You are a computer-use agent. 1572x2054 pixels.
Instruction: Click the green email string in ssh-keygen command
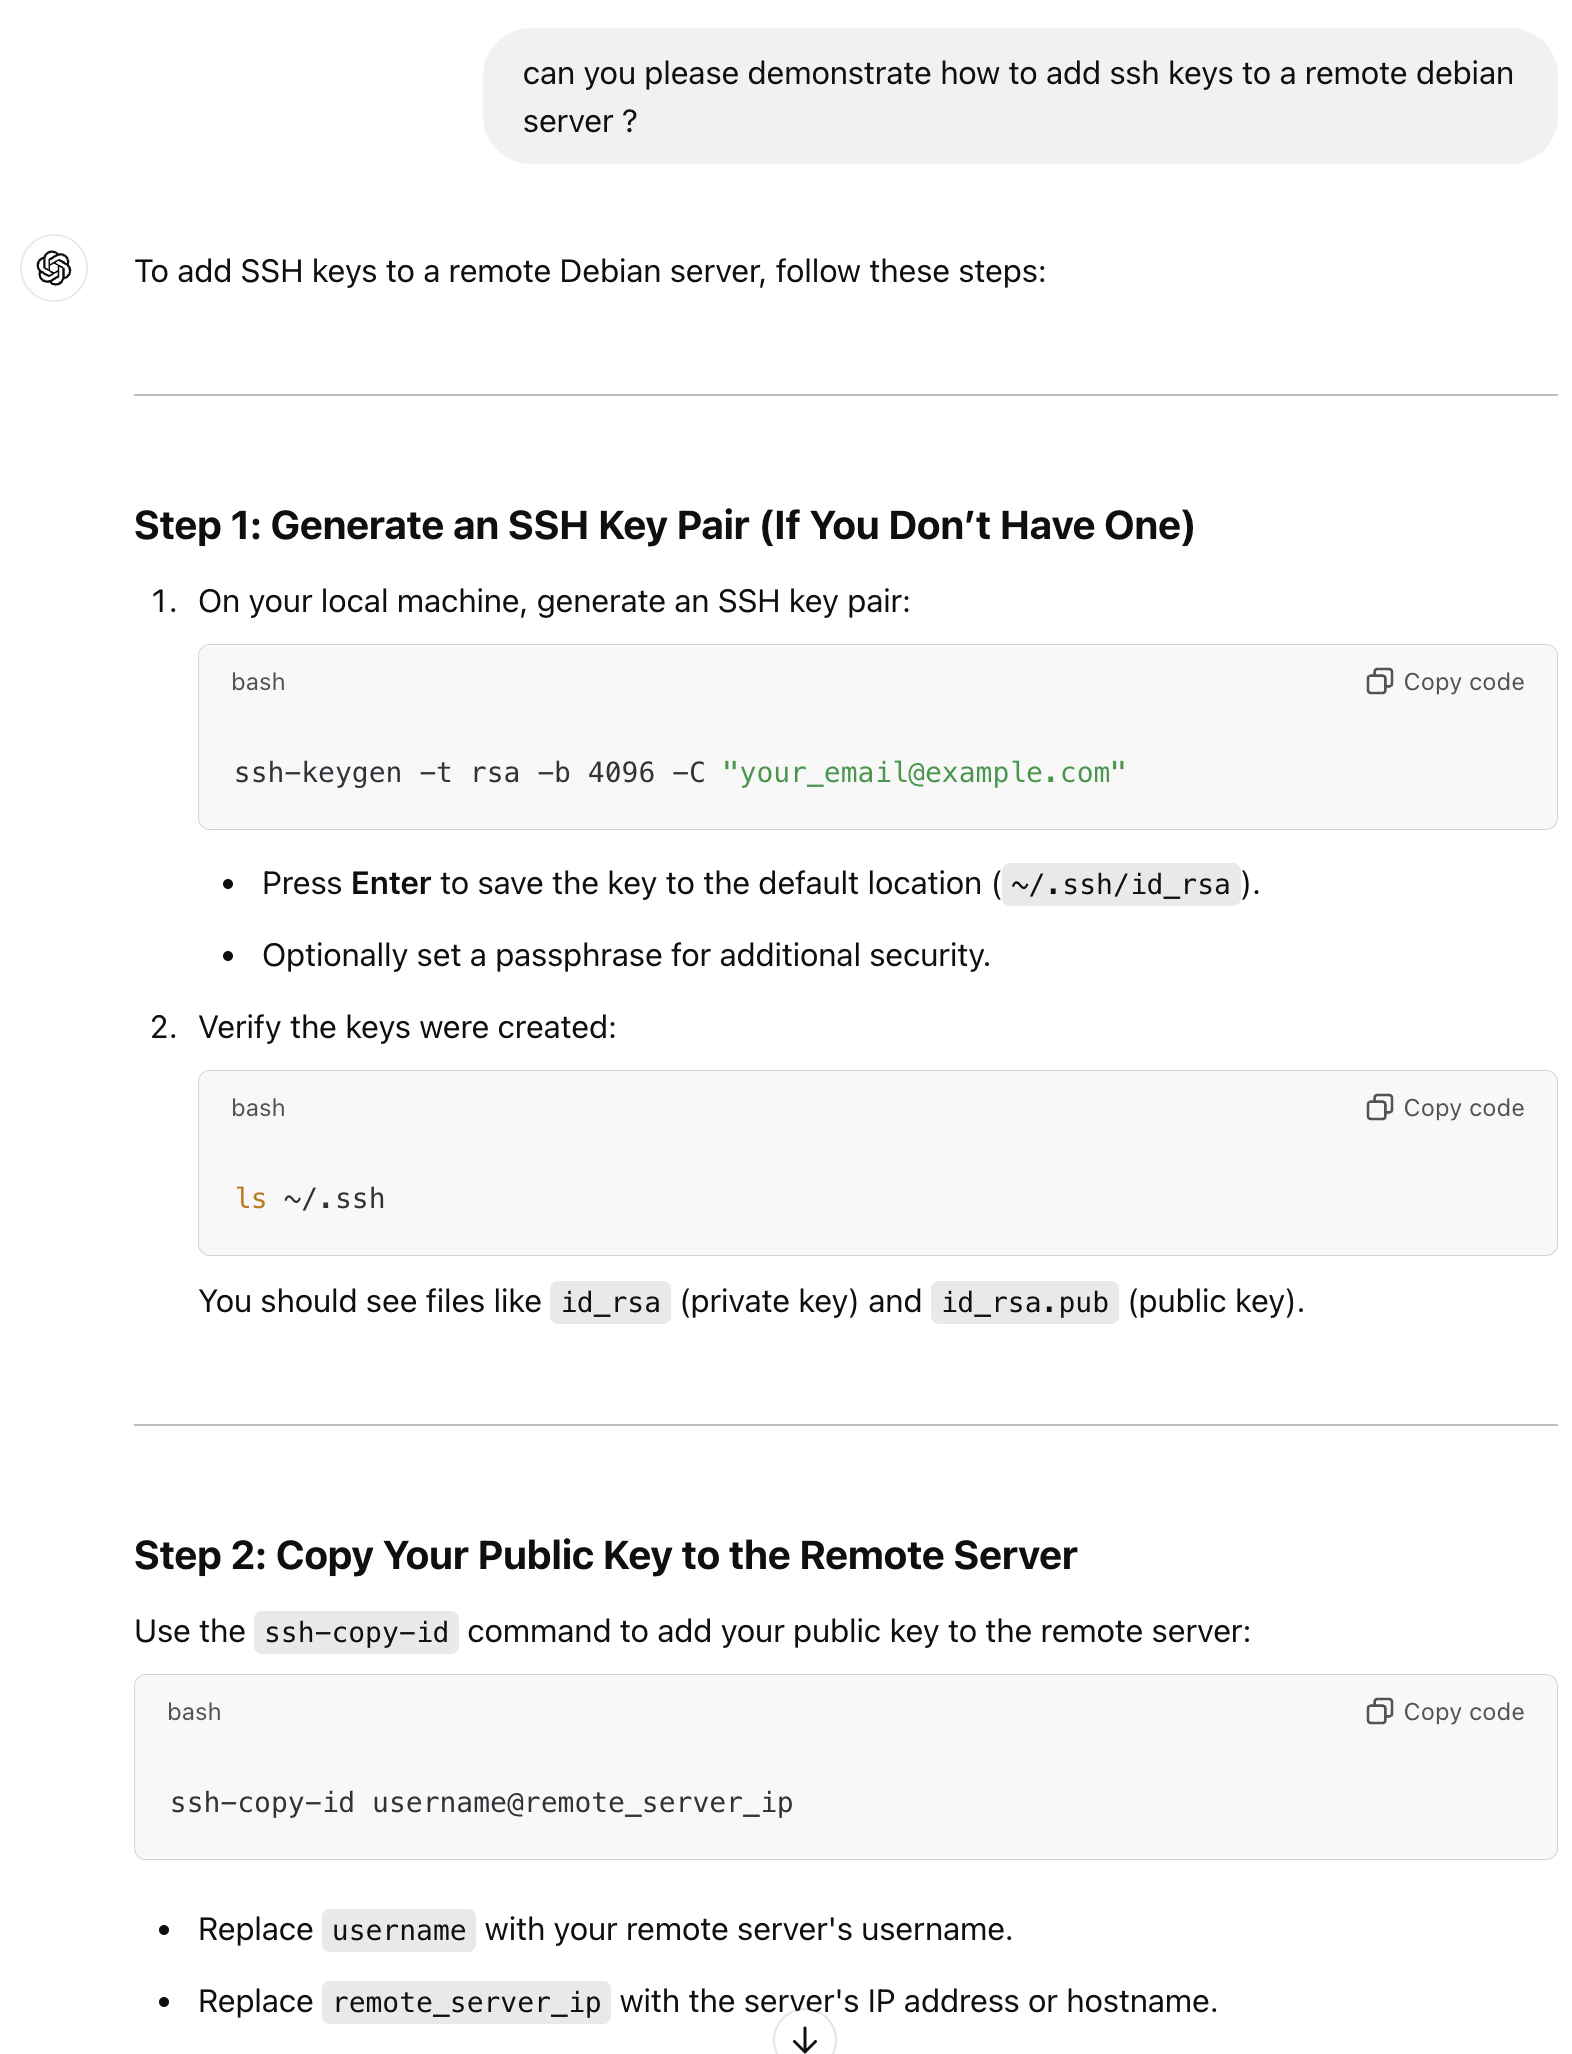coord(923,773)
